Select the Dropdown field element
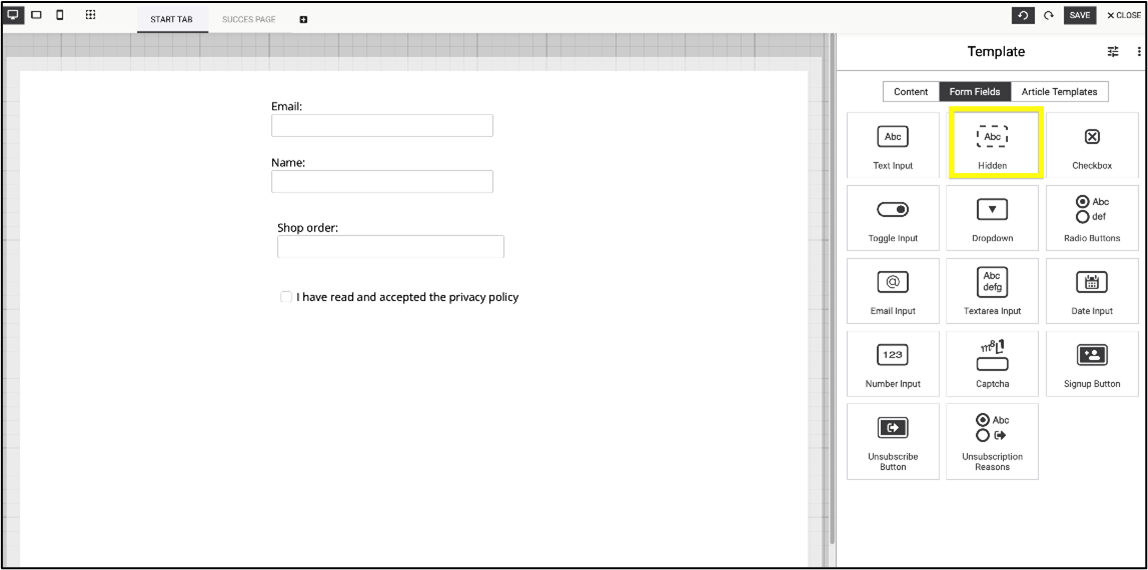Viewport: 1148px width, 570px height. tap(992, 218)
